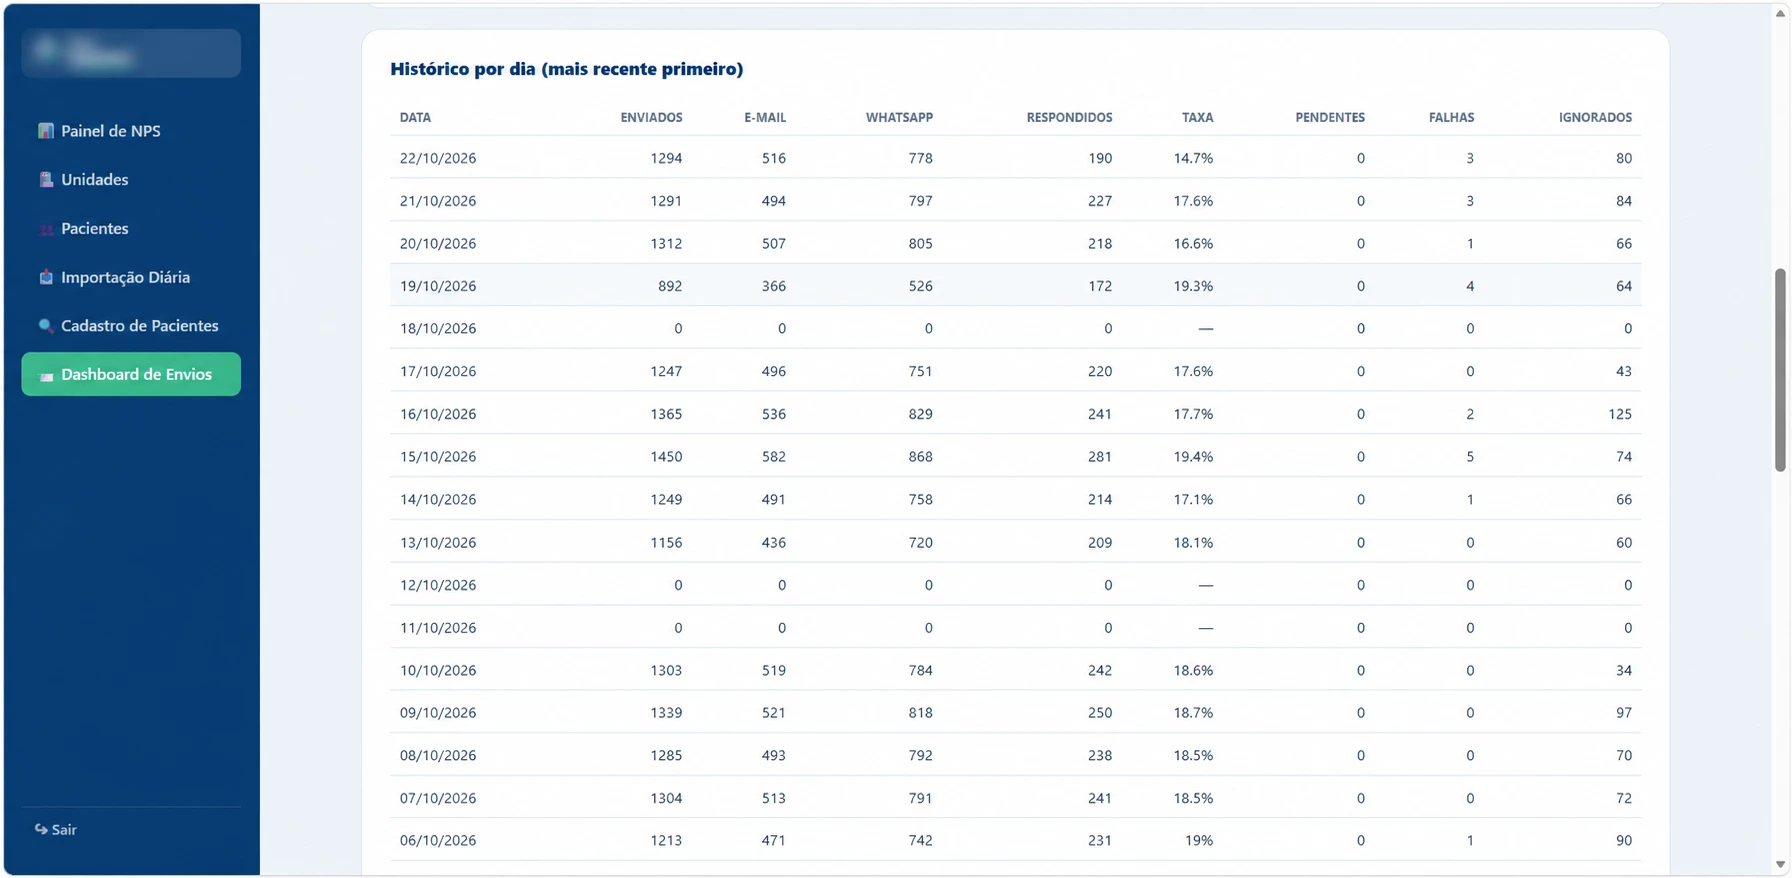Screen dimensions: 1792x878
Task: Open the Pacientes section
Action: coord(131,228)
